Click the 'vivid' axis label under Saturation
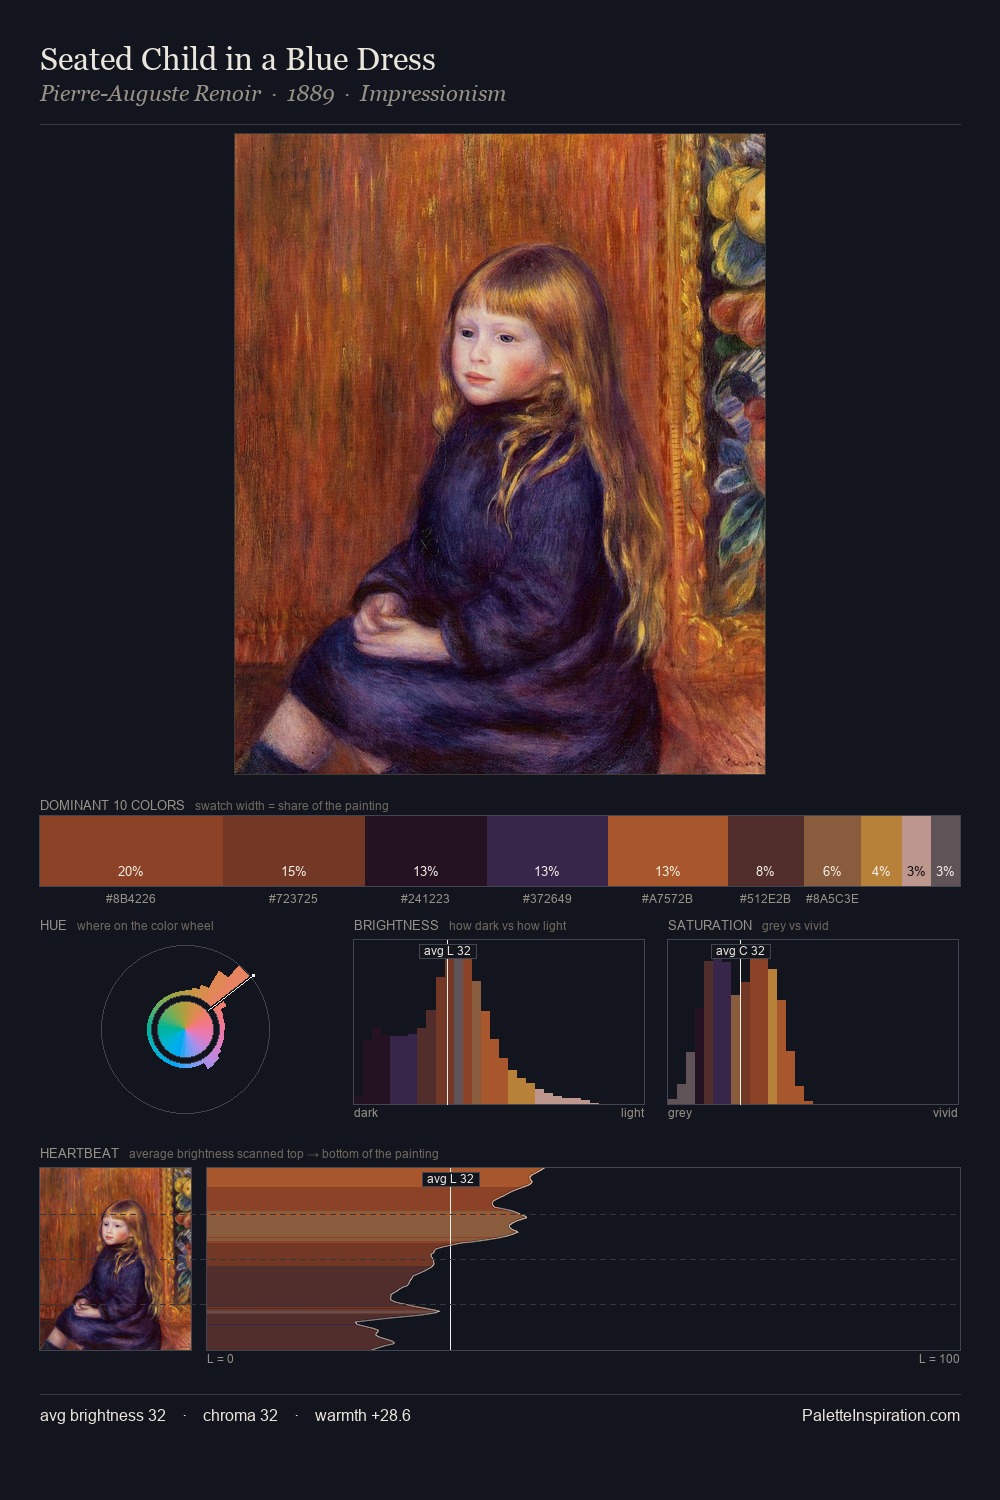This screenshot has width=1000, height=1500. click(945, 1113)
